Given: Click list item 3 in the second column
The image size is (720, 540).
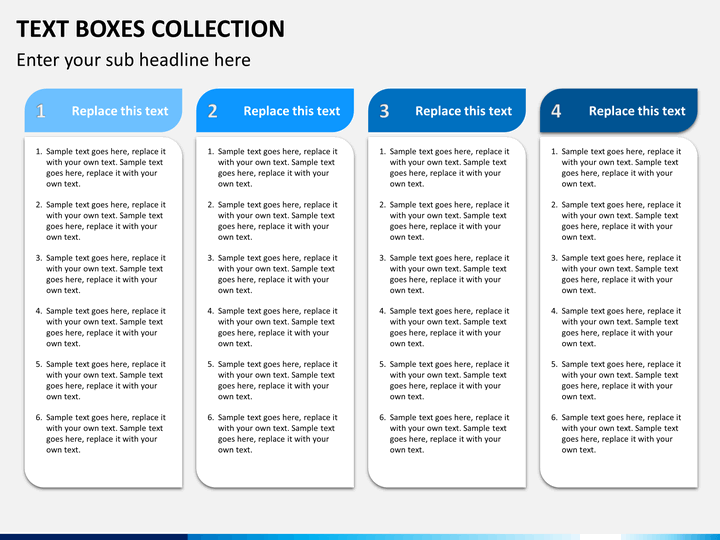Looking at the screenshot, I should pyautogui.click(x=272, y=274).
